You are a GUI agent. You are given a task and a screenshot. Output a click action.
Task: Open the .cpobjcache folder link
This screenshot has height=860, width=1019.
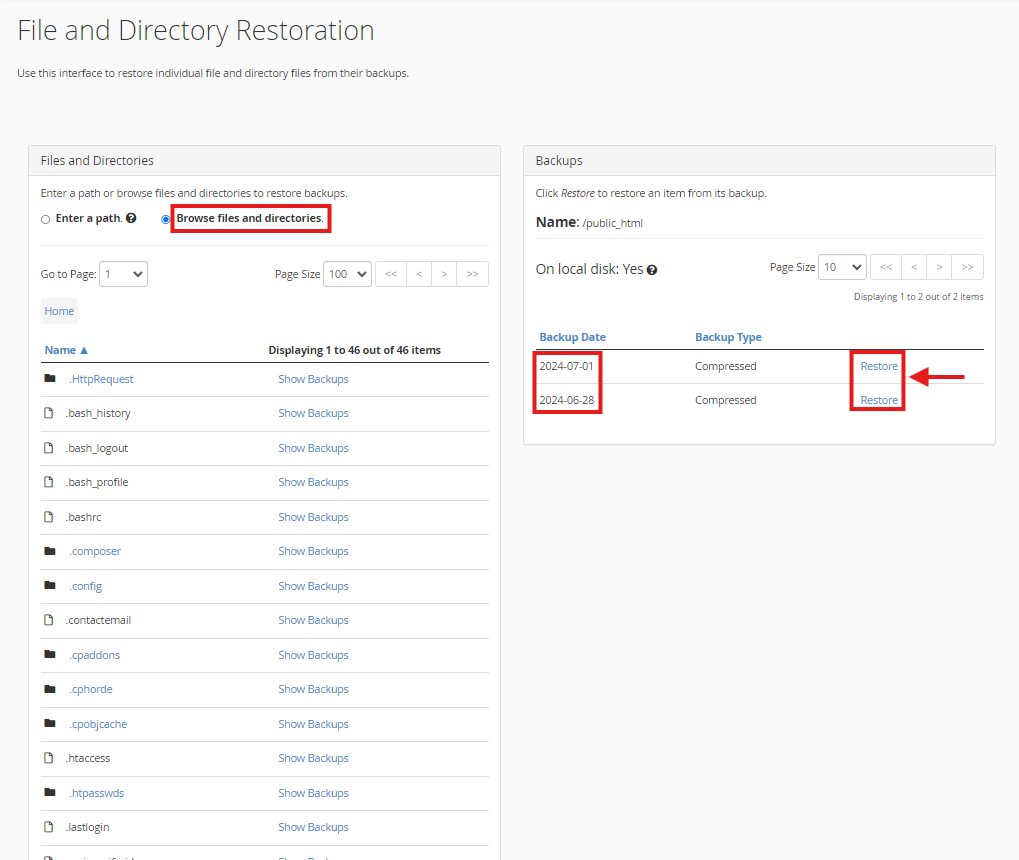(98, 723)
